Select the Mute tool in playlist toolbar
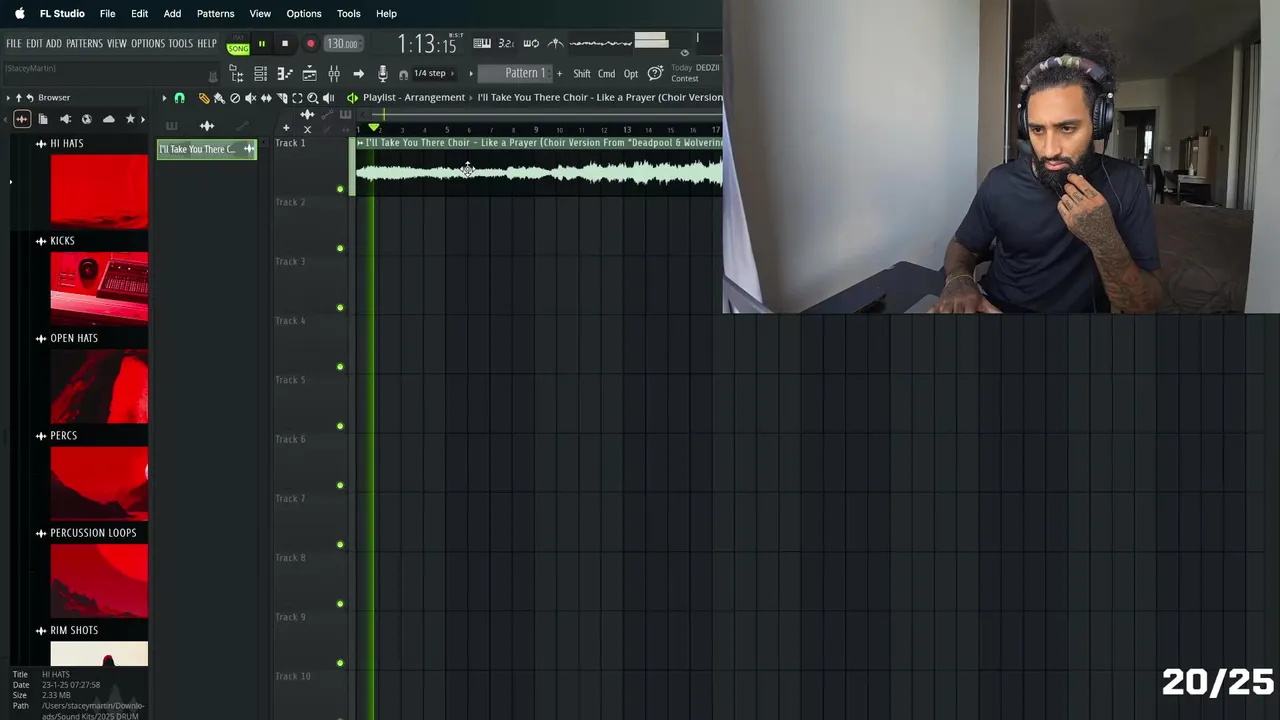The width and height of the screenshot is (1280, 720). [x=250, y=98]
